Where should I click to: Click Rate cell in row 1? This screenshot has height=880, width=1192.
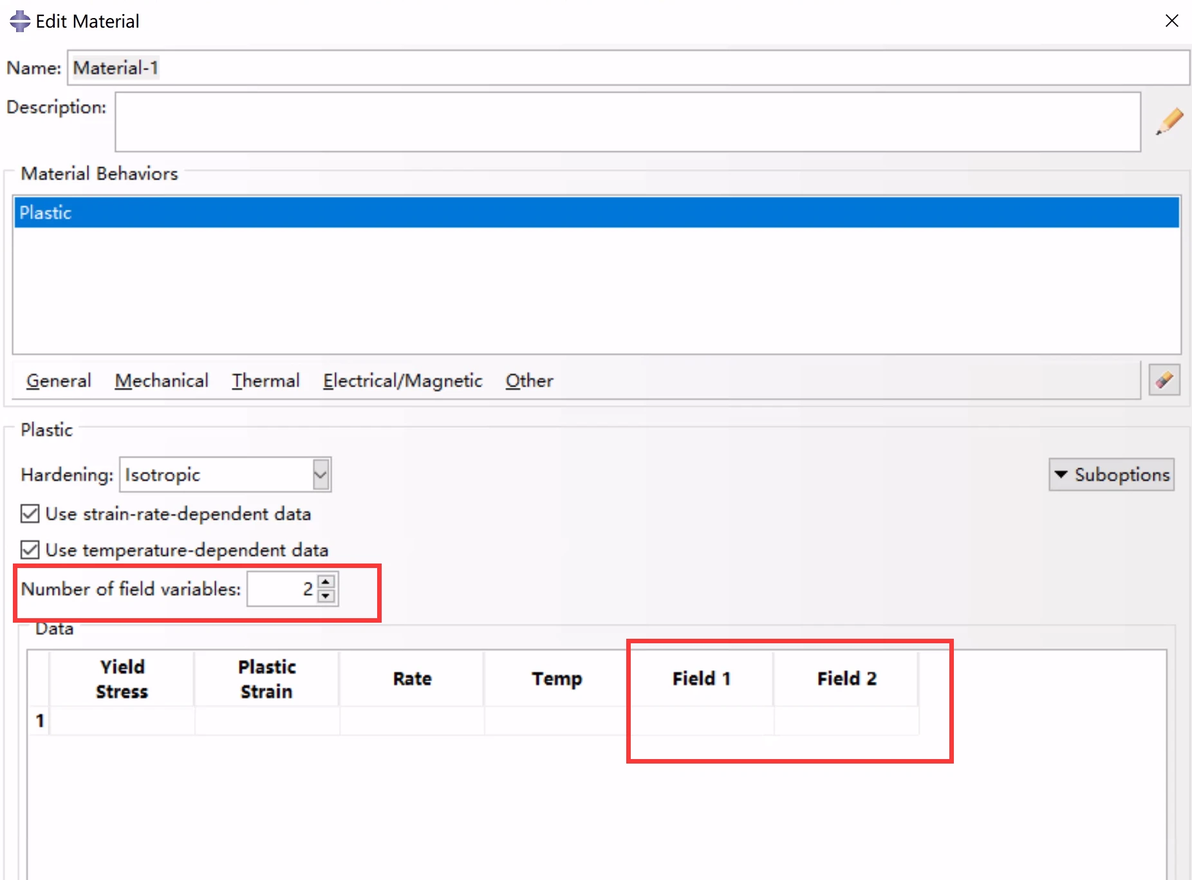pos(412,720)
